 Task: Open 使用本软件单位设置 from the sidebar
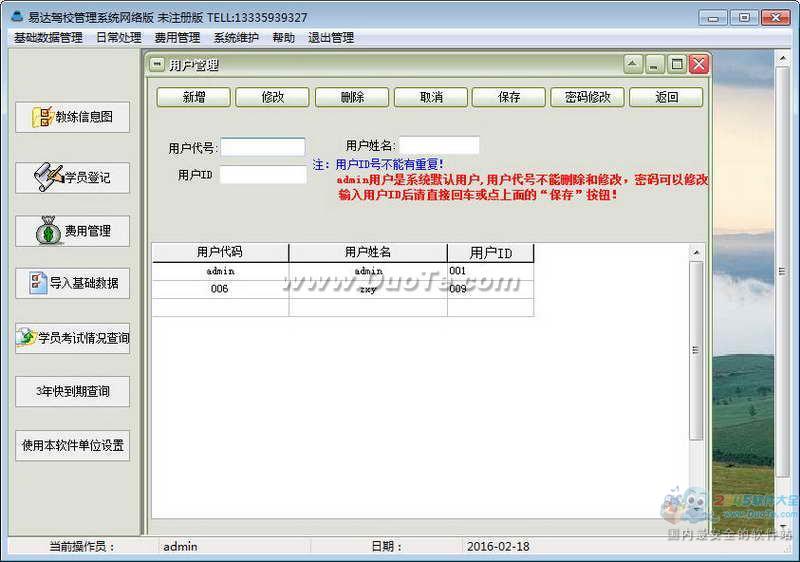point(73,445)
